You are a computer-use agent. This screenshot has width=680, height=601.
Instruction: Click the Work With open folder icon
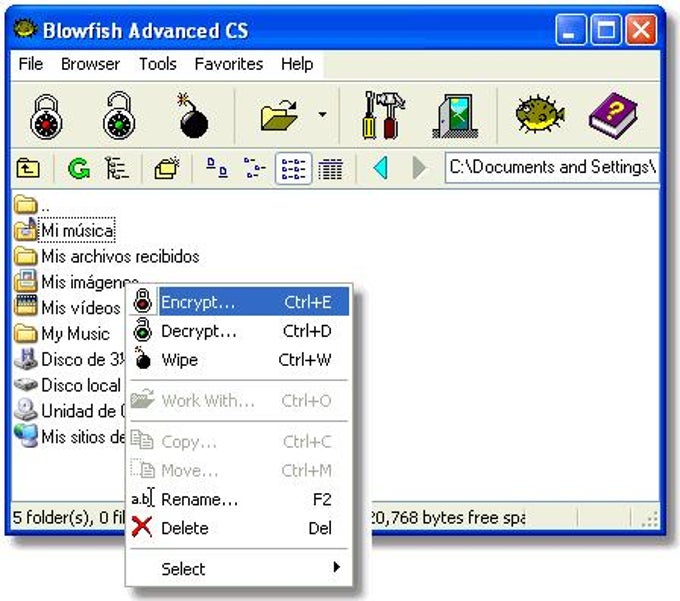pyautogui.click(x=279, y=115)
